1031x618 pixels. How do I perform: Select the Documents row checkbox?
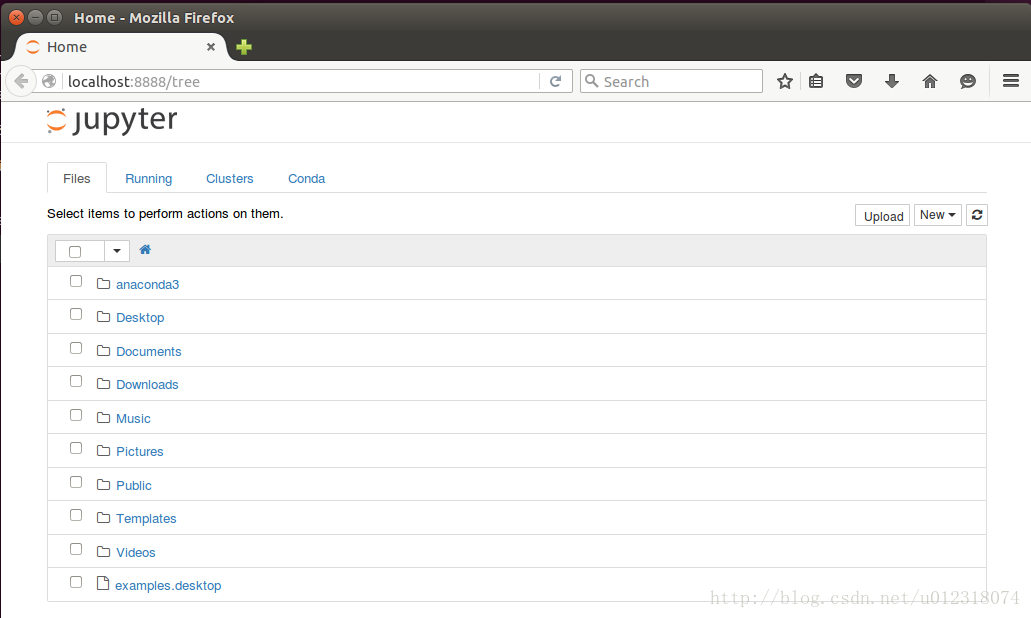click(76, 348)
